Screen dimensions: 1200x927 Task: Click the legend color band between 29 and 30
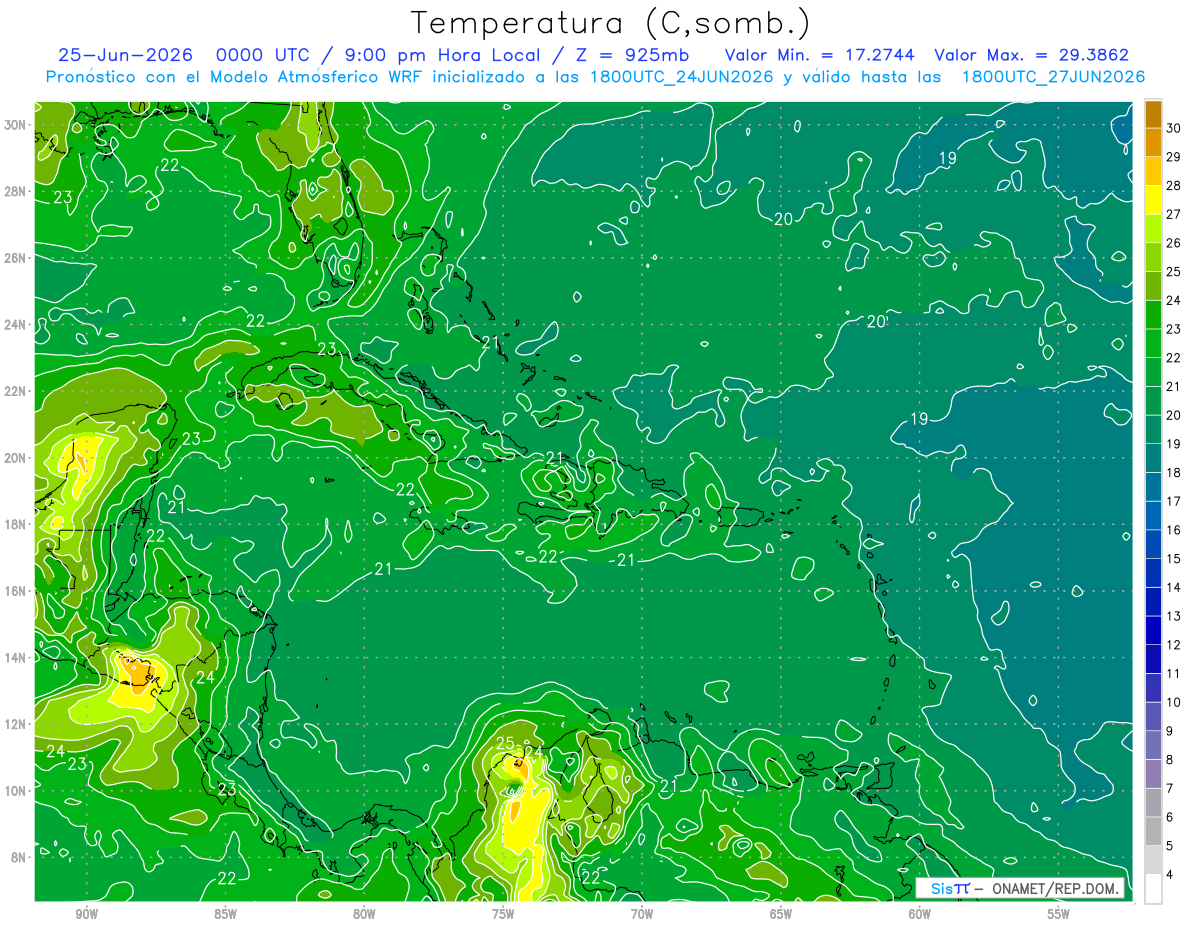tap(1153, 142)
